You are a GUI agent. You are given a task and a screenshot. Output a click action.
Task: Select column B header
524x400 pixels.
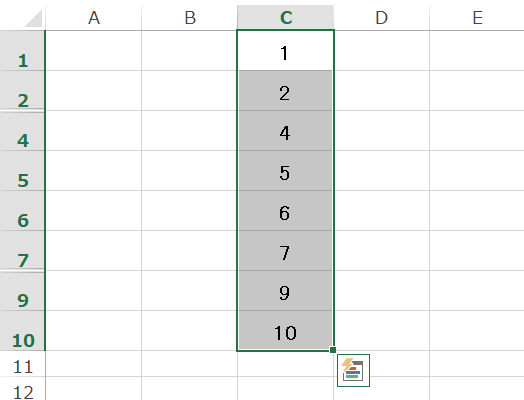point(189,17)
